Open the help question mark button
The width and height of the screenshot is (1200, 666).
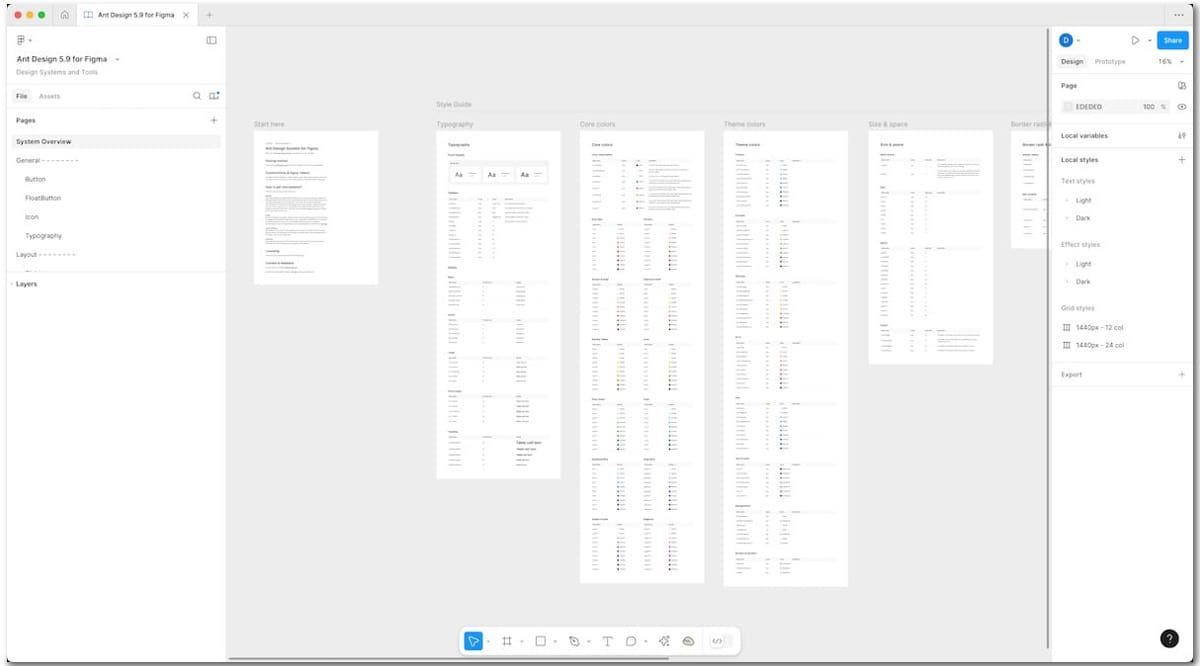(x=1169, y=639)
